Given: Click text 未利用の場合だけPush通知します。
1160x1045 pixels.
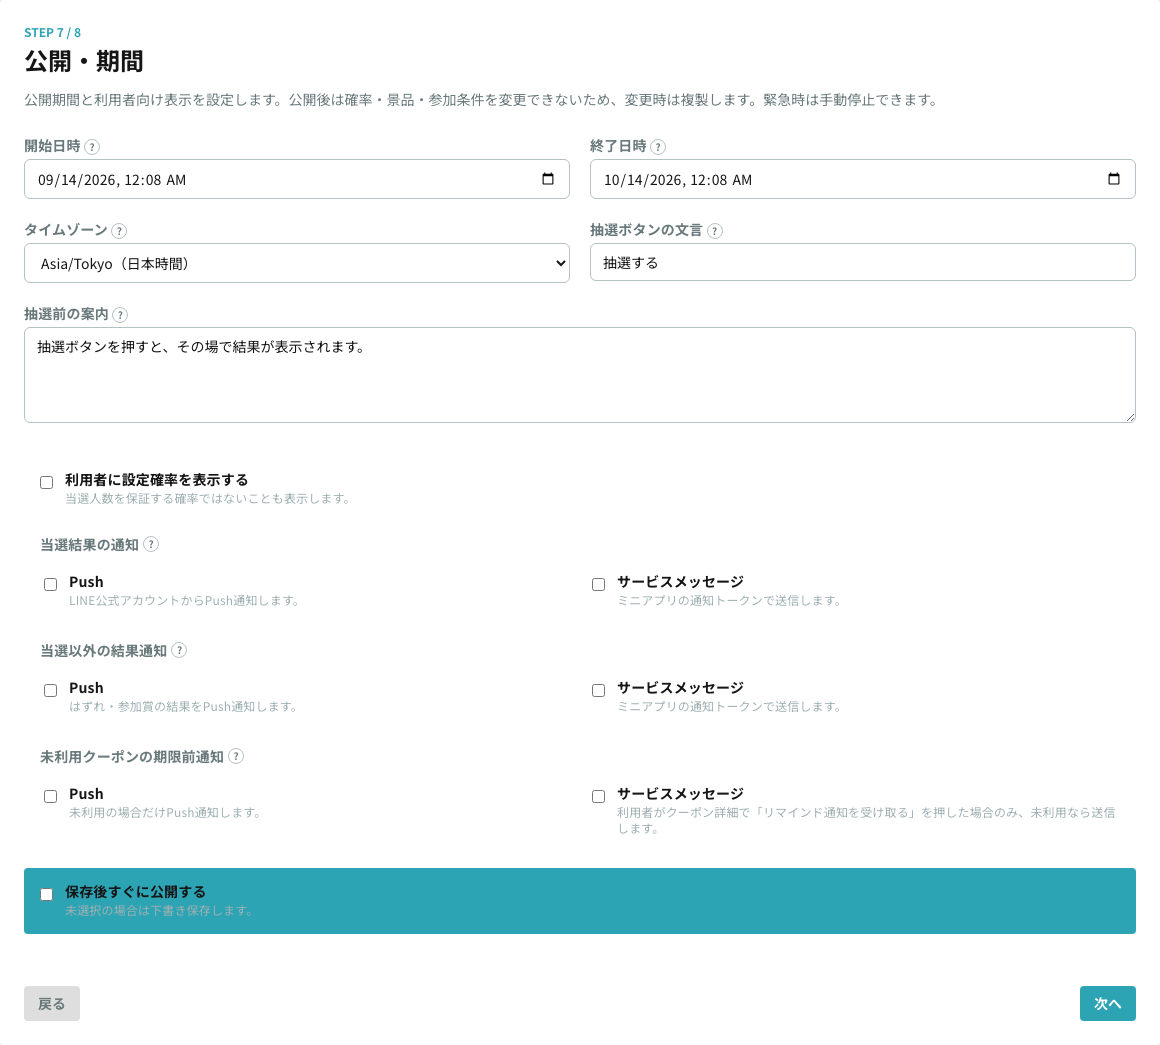Looking at the screenshot, I should pyautogui.click(x=165, y=812).
